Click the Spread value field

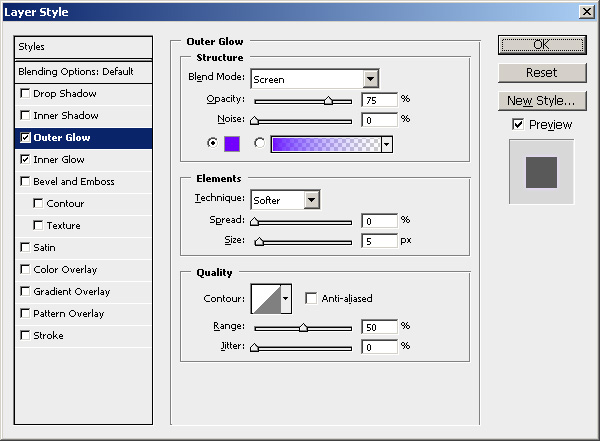coord(380,221)
